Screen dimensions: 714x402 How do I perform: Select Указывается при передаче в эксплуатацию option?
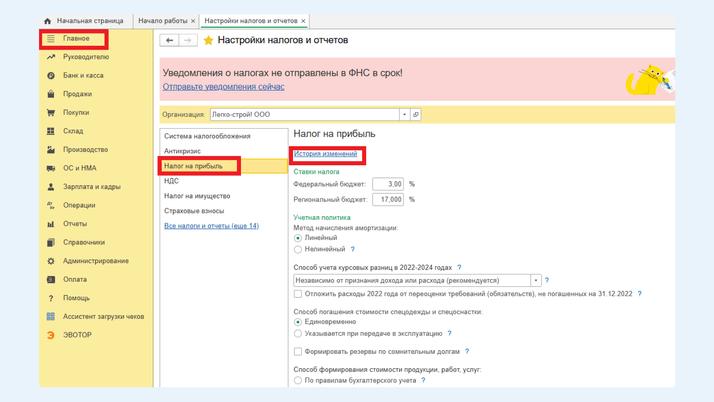click(x=298, y=334)
